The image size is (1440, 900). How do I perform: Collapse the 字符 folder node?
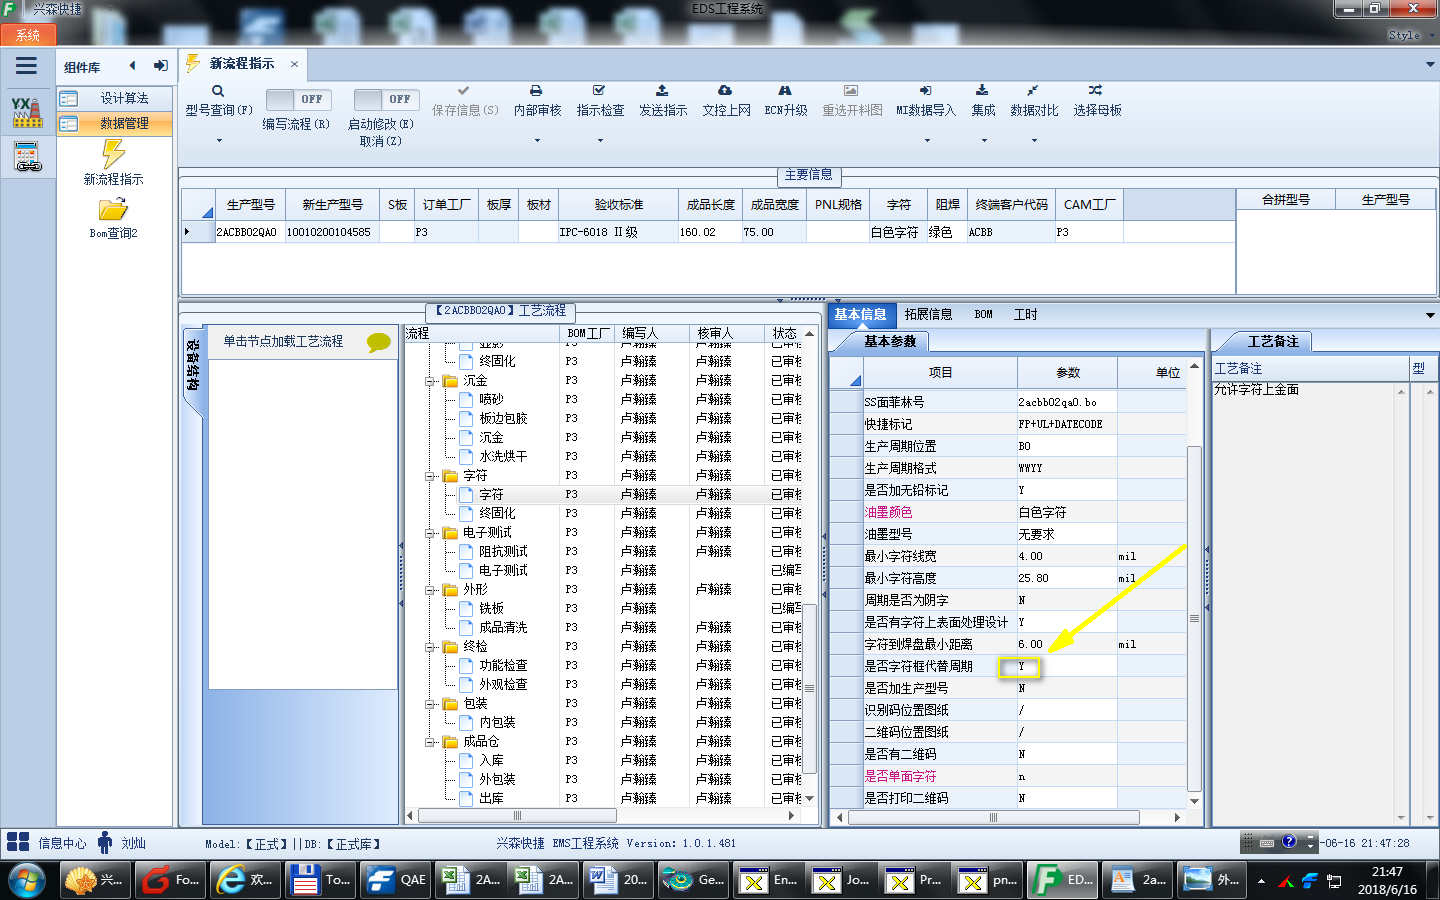430,476
